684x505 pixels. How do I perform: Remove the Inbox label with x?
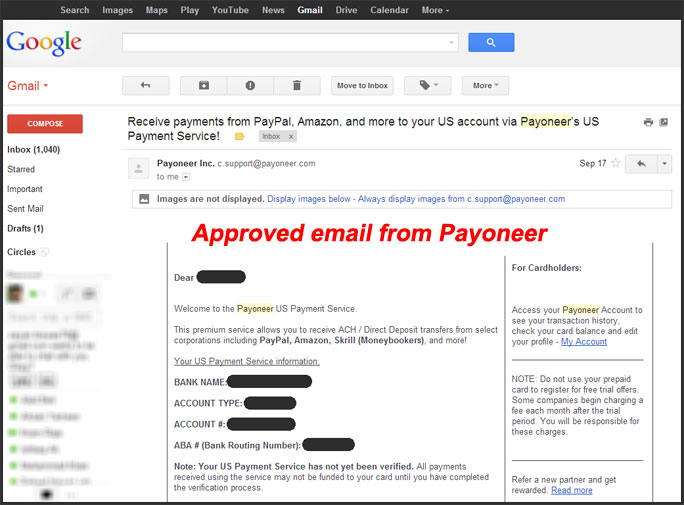[x=291, y=136]
